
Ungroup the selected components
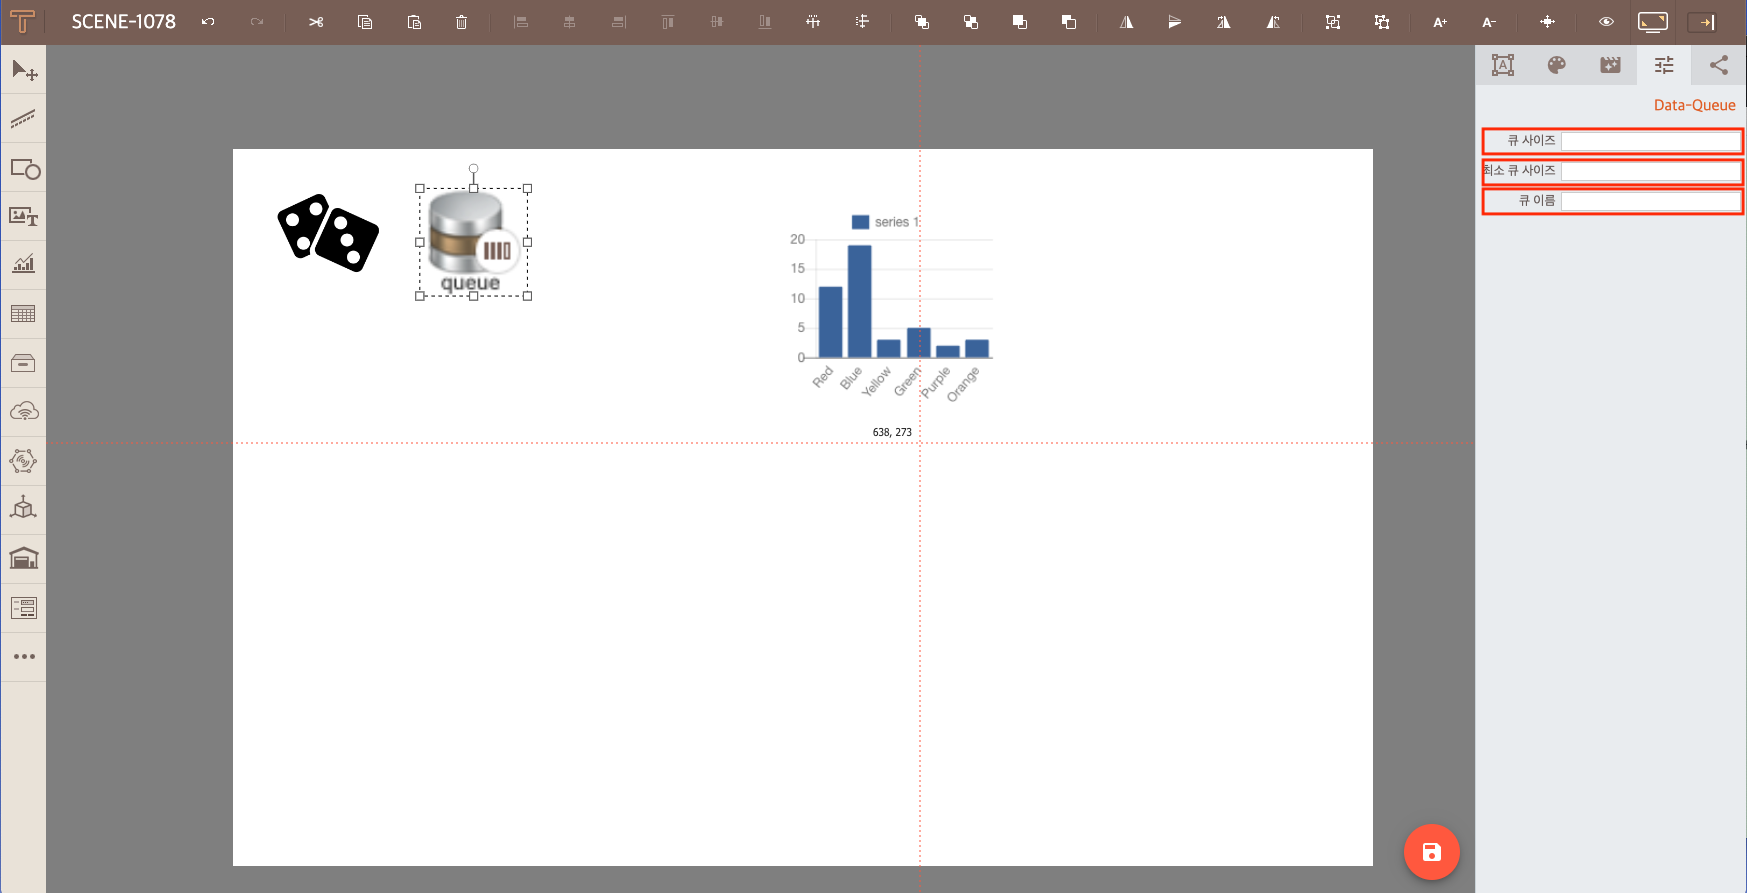1382,22
